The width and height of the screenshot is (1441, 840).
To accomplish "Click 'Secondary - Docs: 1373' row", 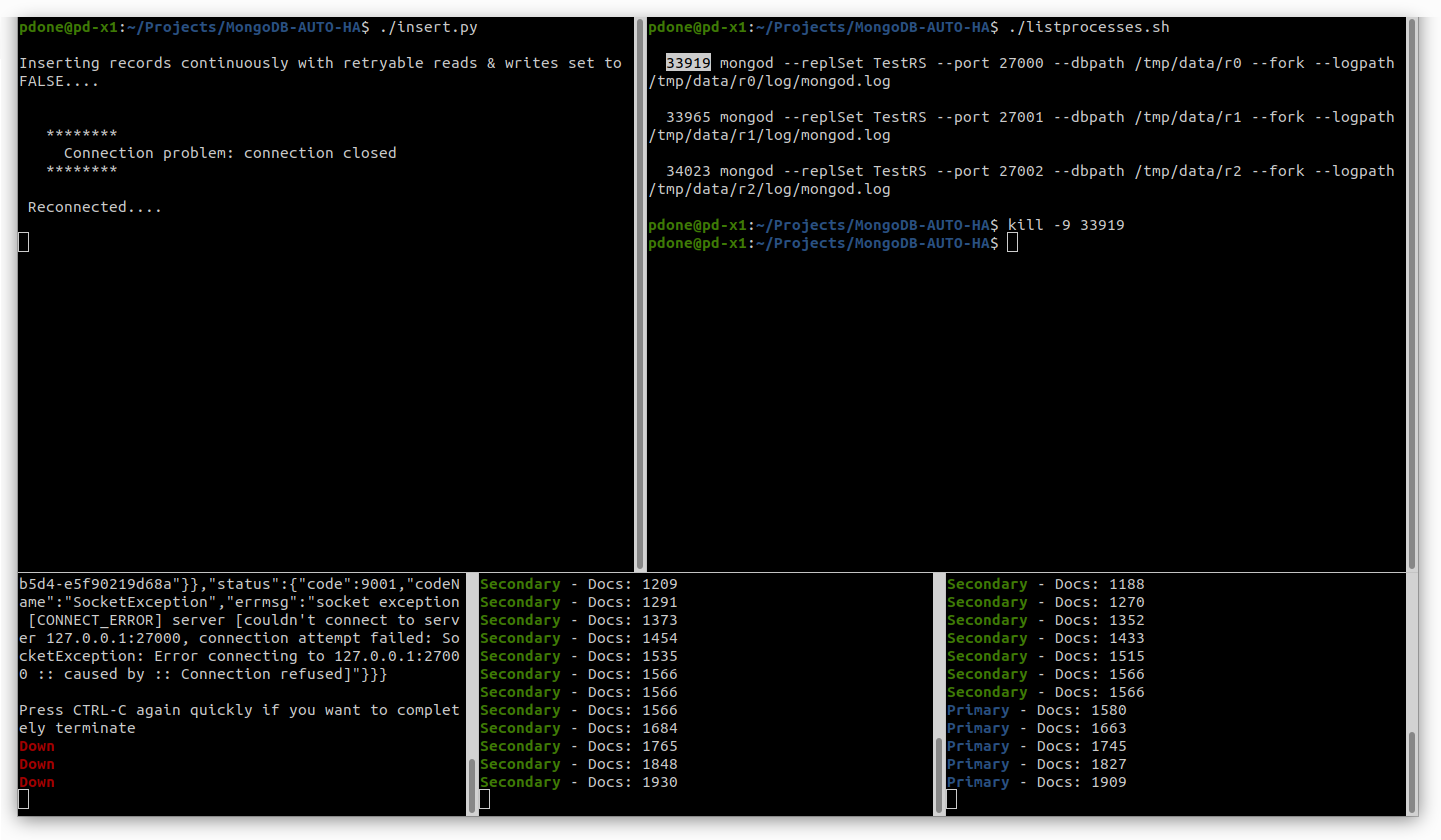I will (x=579, y=620).
